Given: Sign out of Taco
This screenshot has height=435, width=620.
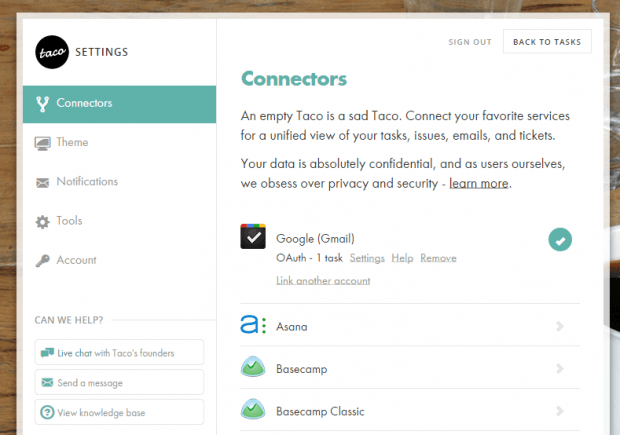Looking at the screenshot, I should click(x=469, y=42).
